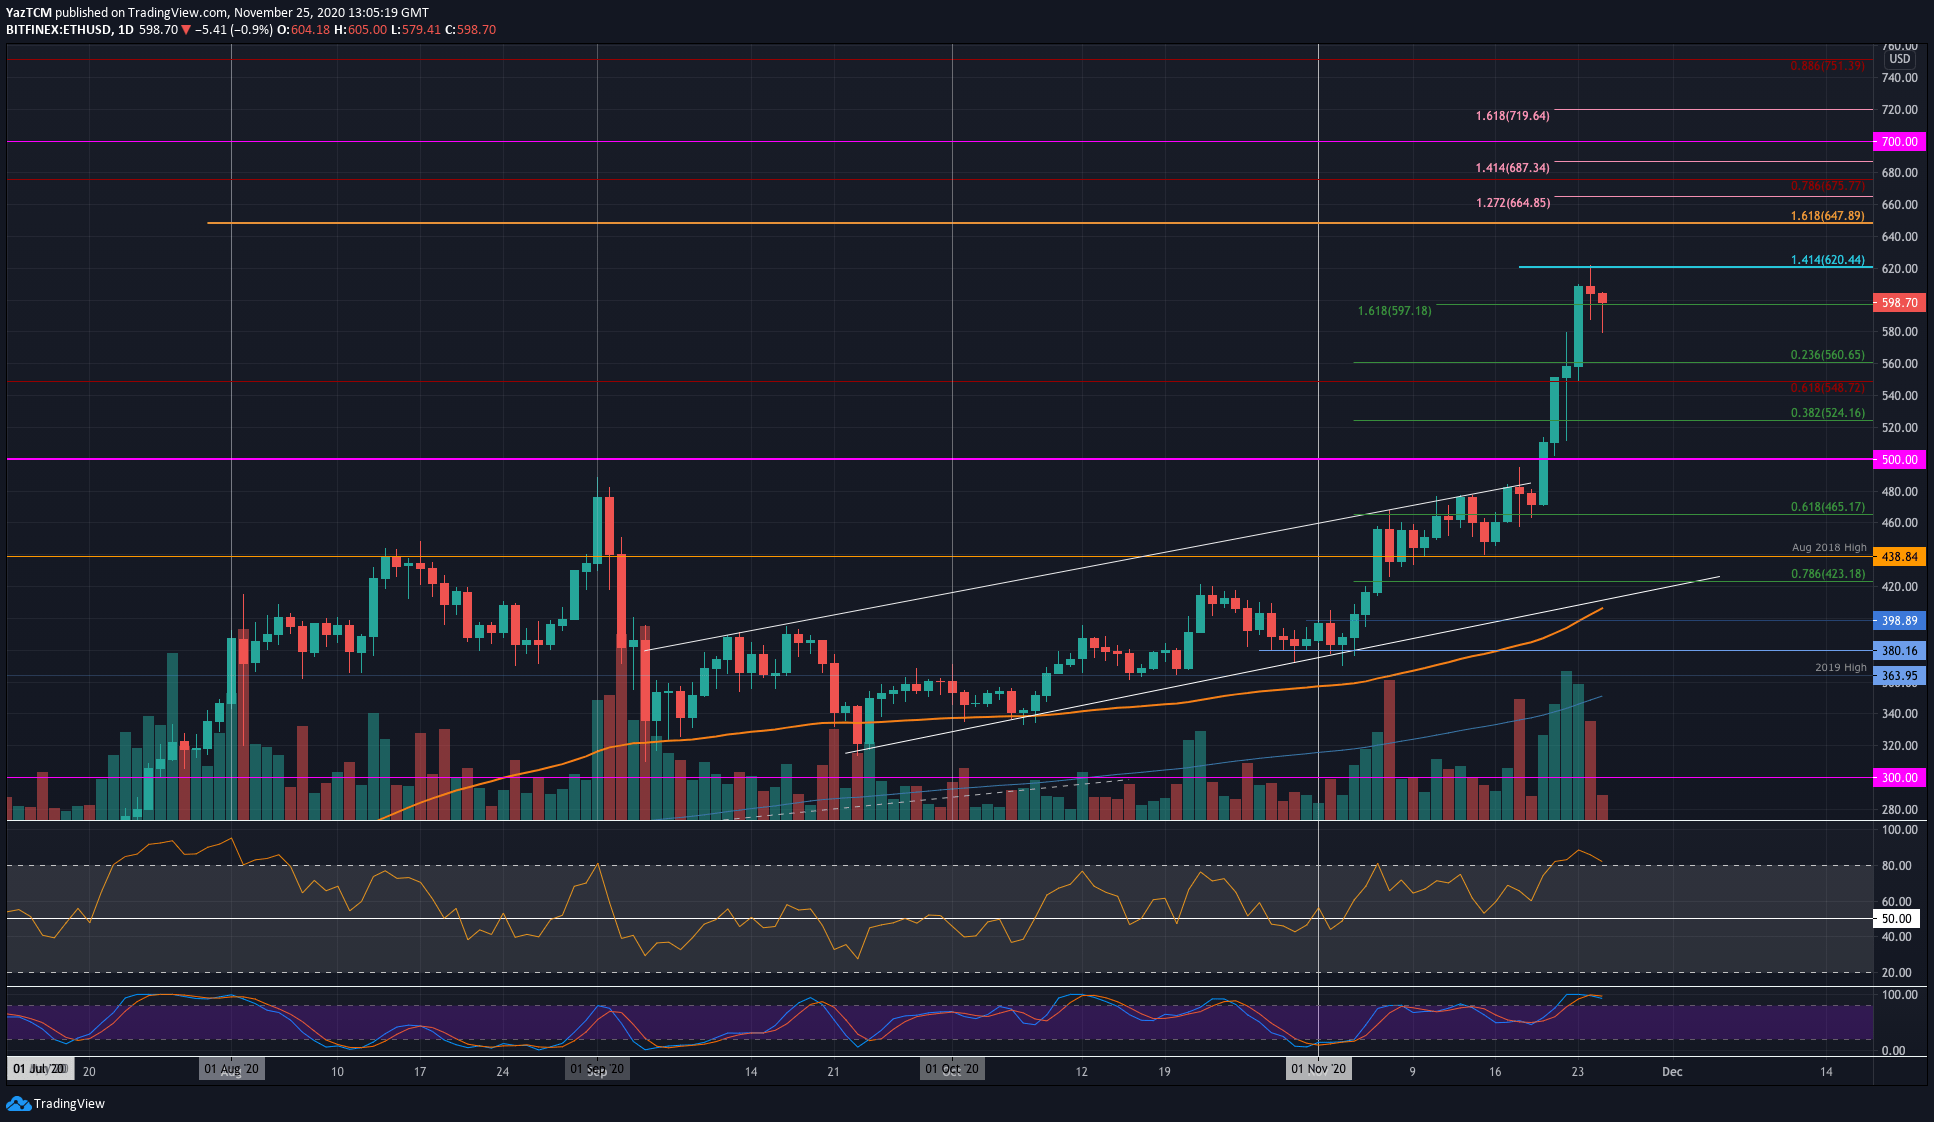Image resolution: width=1934 pixels, height=1122 pixels.
Task: Click the red down-arrow beside the header price
Action: click(x=186, y=30)
